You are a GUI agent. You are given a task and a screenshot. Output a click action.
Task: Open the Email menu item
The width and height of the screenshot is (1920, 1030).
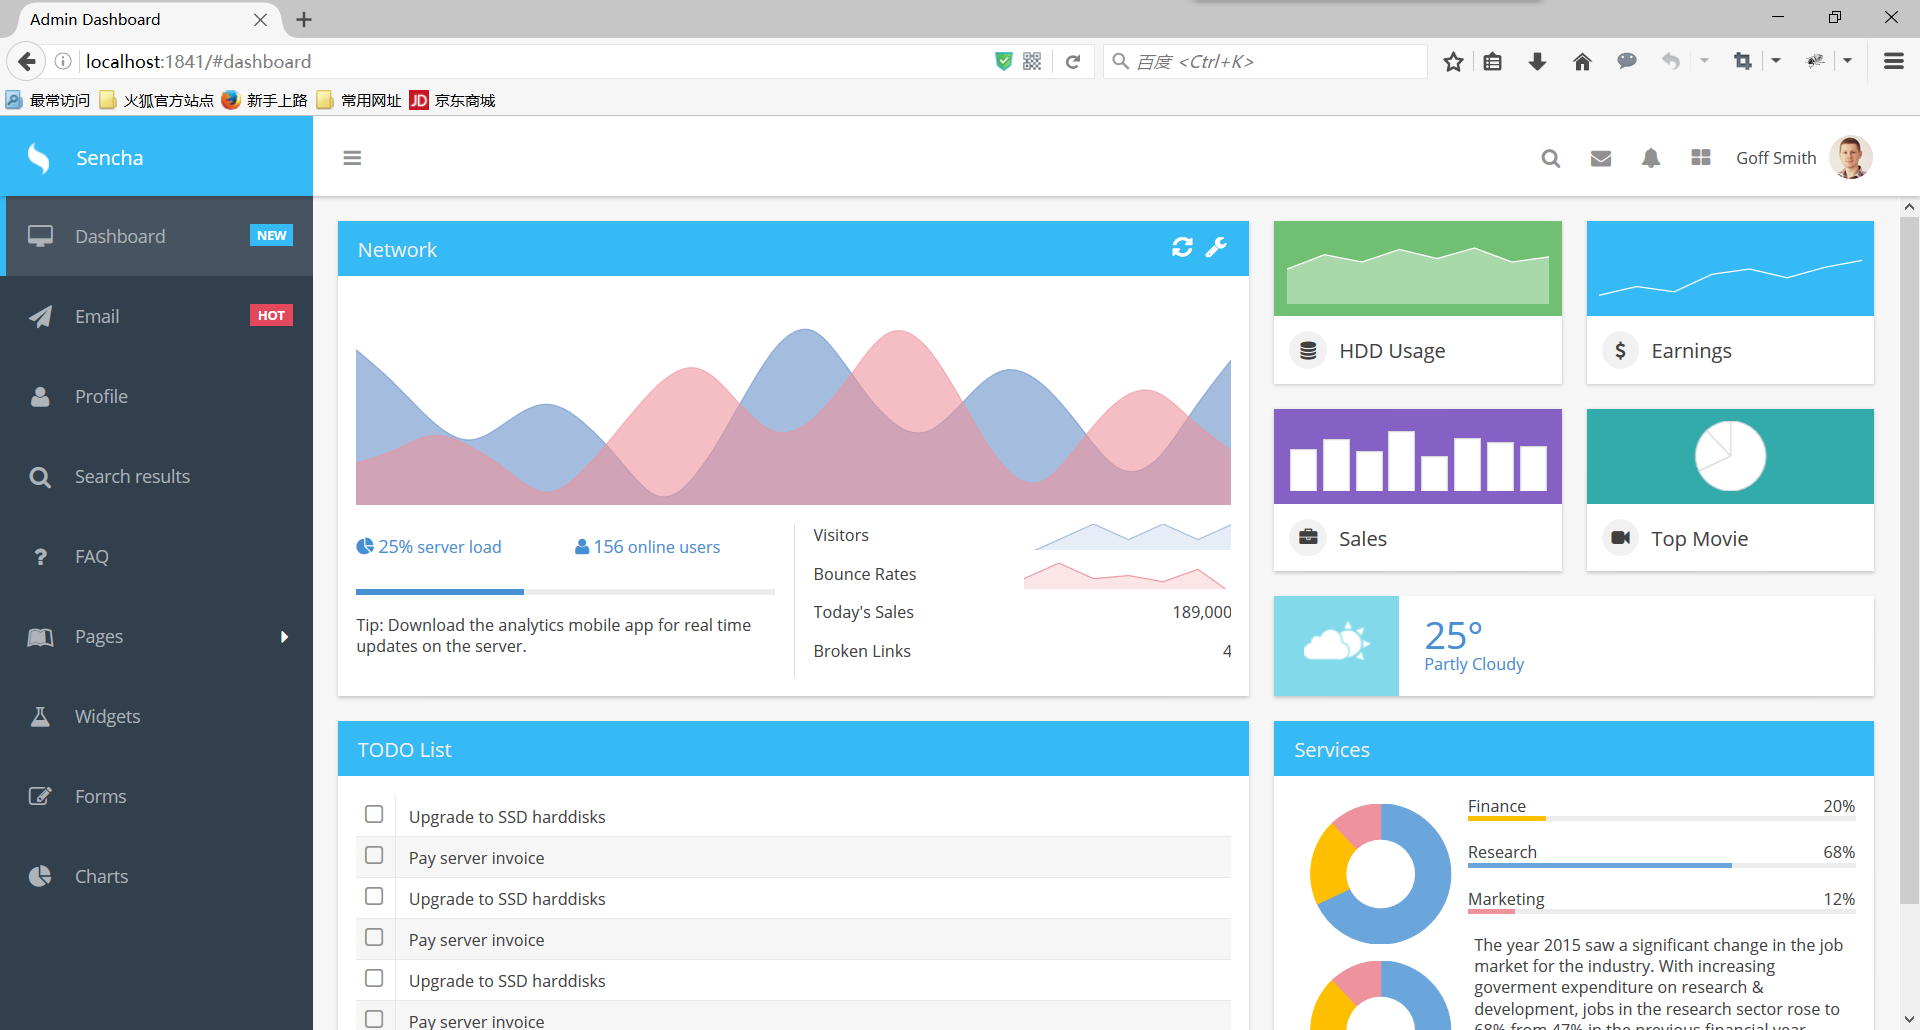(156, 316)
